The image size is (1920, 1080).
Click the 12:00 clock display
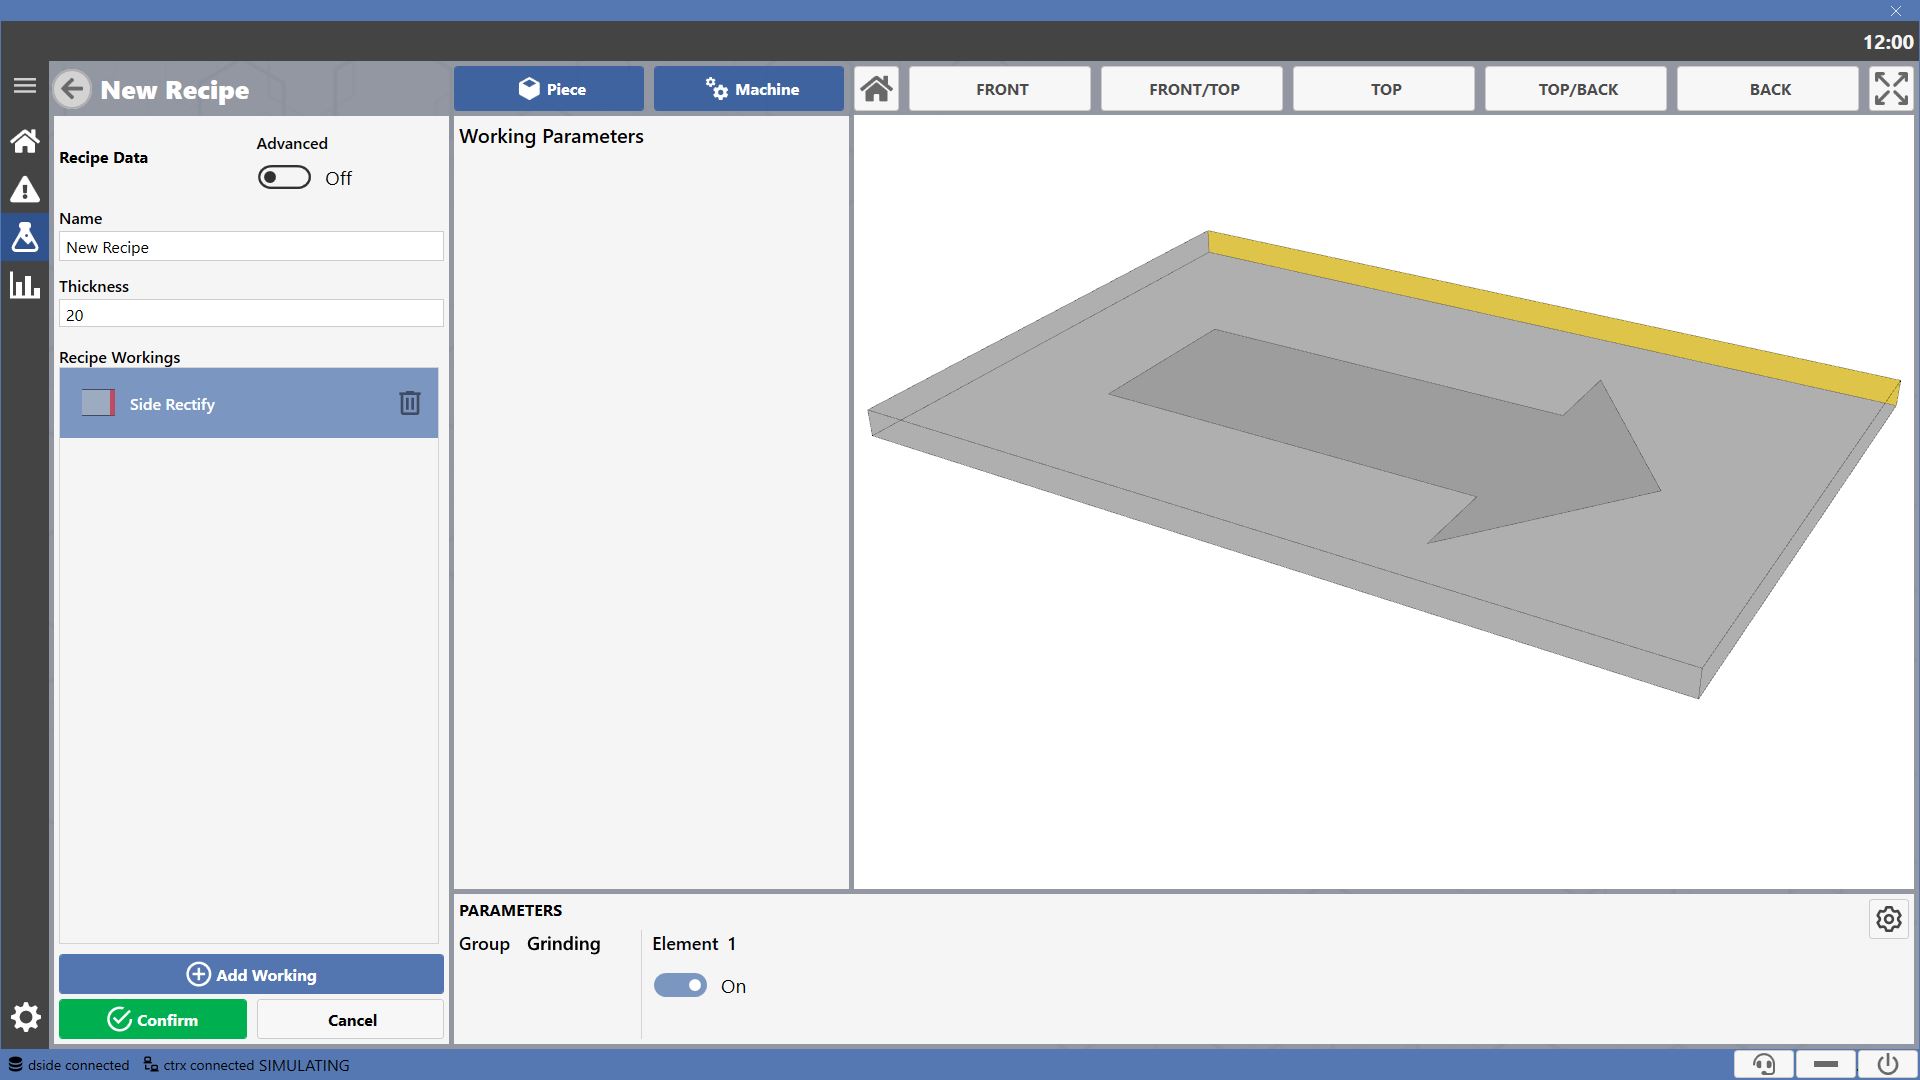[1888, 42]
